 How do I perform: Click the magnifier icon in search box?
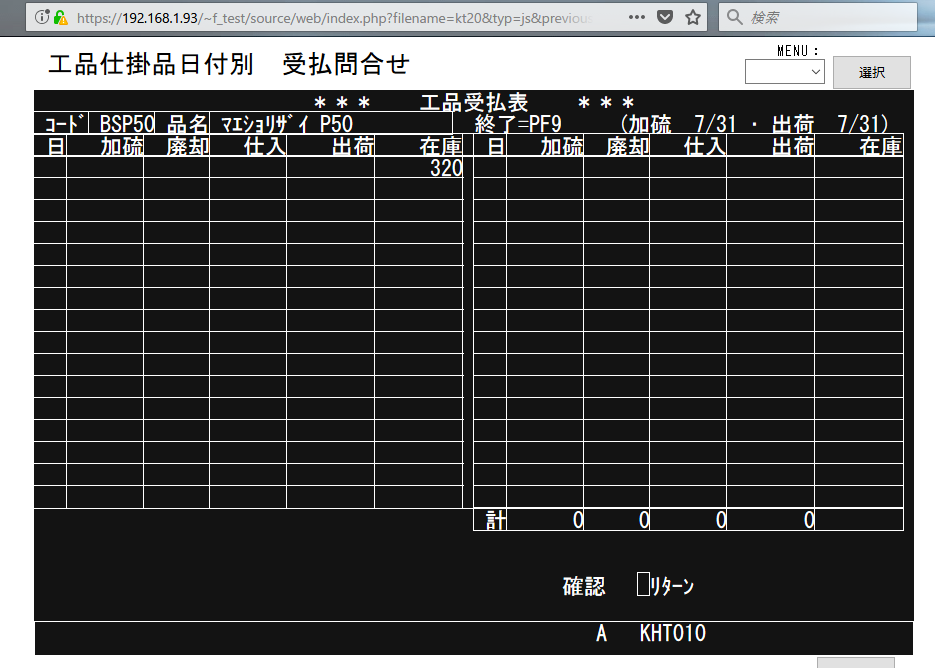pos(735,18)
